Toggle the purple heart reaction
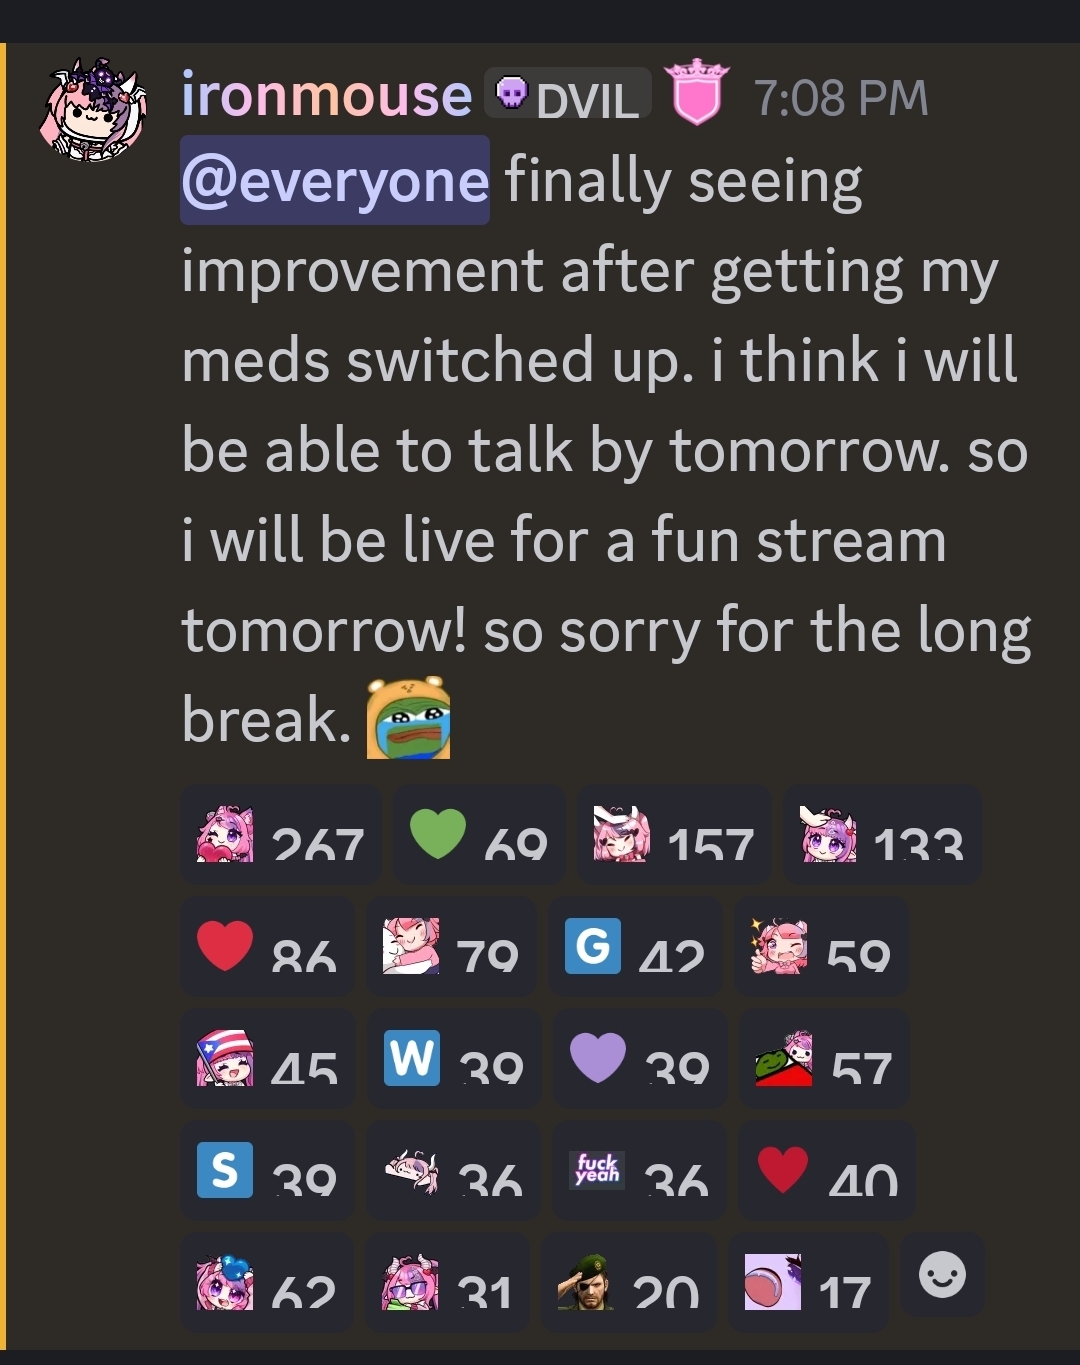 (640, 1058)
